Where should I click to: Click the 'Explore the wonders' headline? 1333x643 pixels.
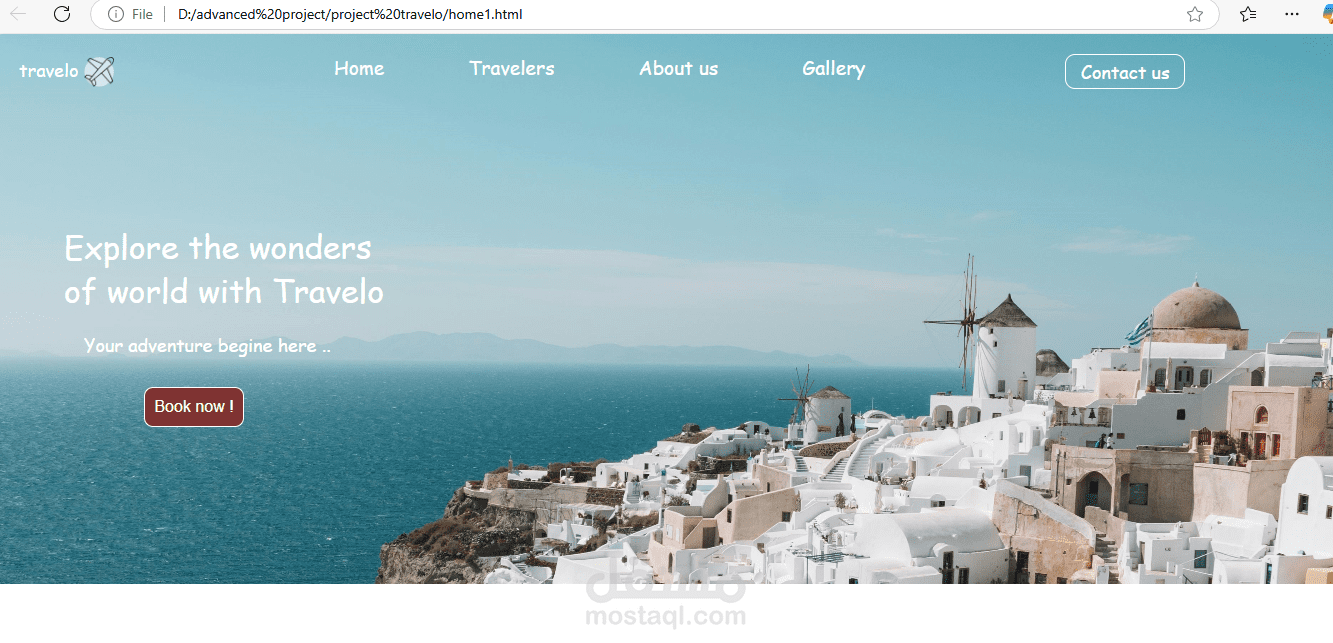218,248
